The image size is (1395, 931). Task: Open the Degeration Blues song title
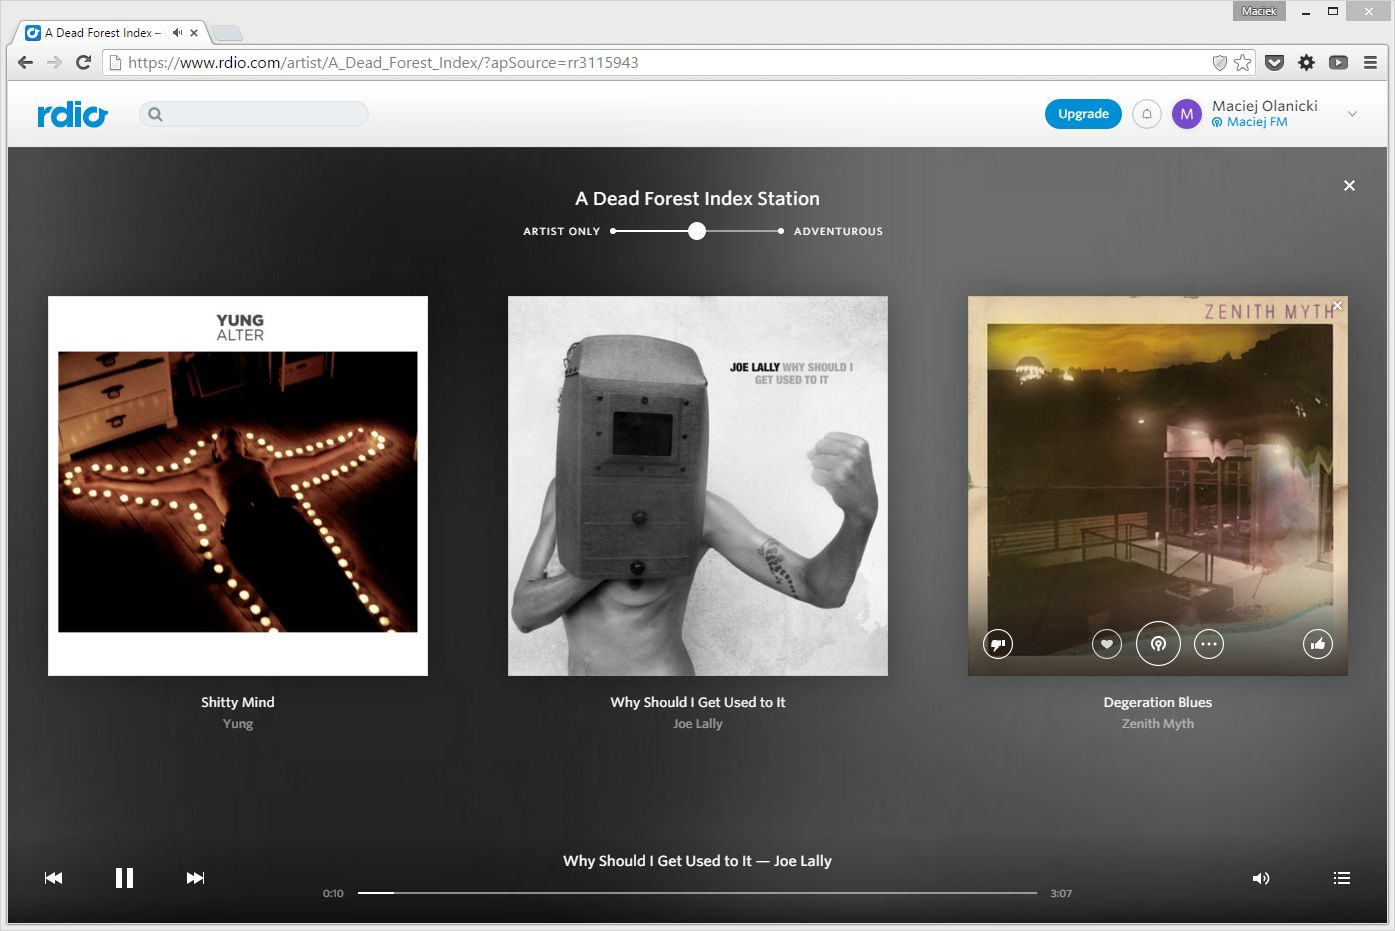tap(1158, 702)
